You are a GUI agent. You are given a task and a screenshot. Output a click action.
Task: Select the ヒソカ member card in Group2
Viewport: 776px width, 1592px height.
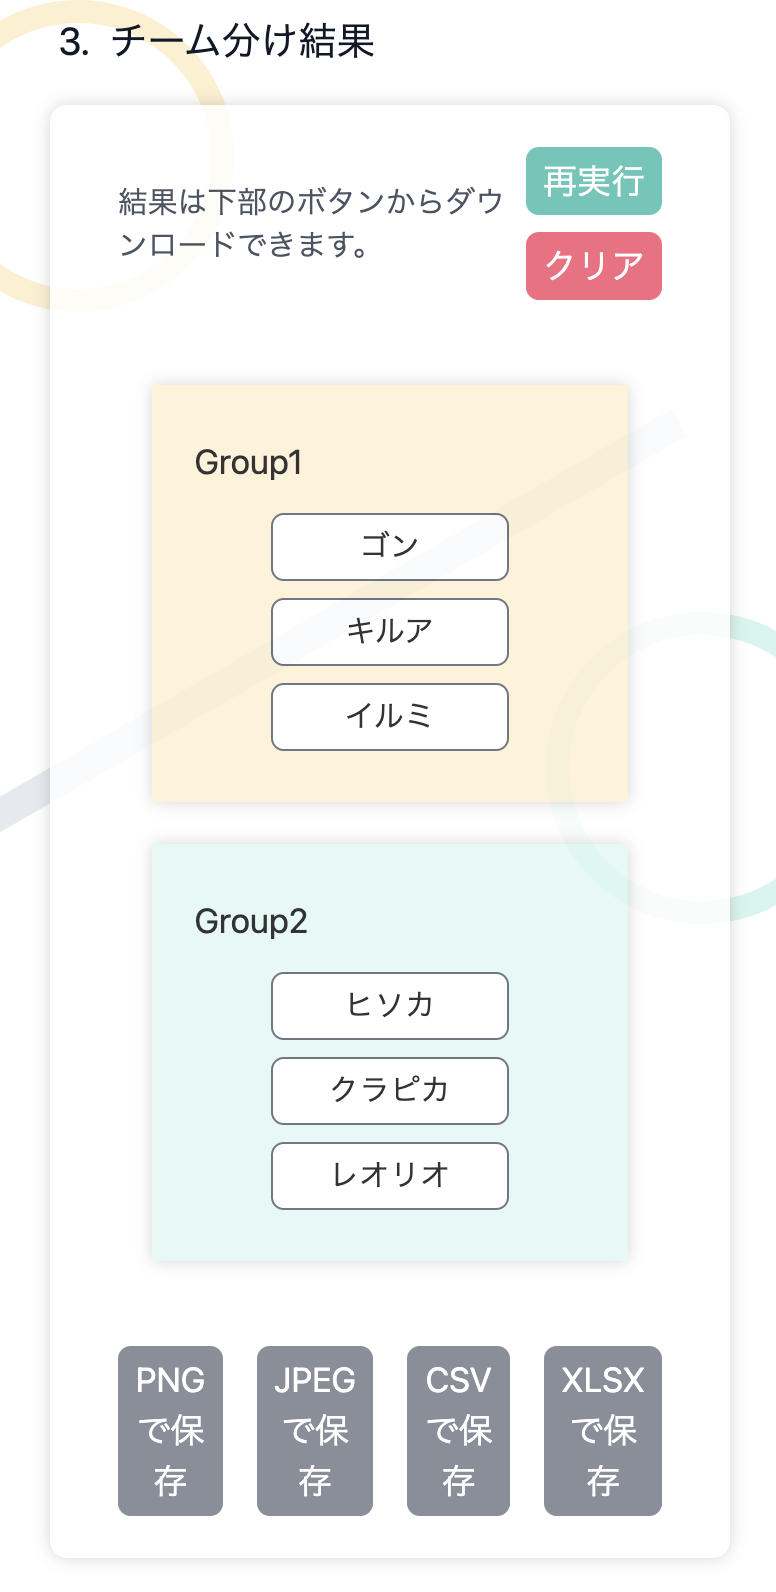point(389,1006)
